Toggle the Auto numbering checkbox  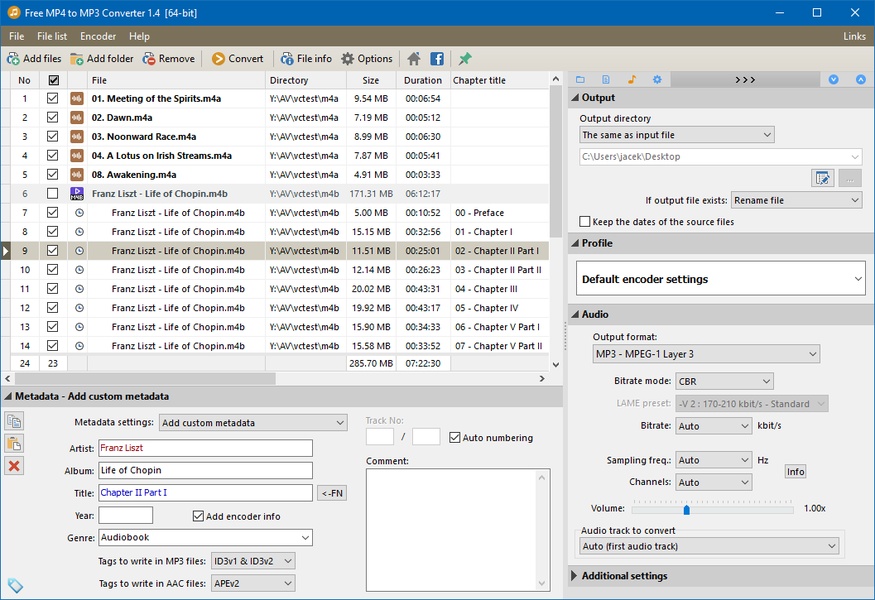click(x=455, y=438)
